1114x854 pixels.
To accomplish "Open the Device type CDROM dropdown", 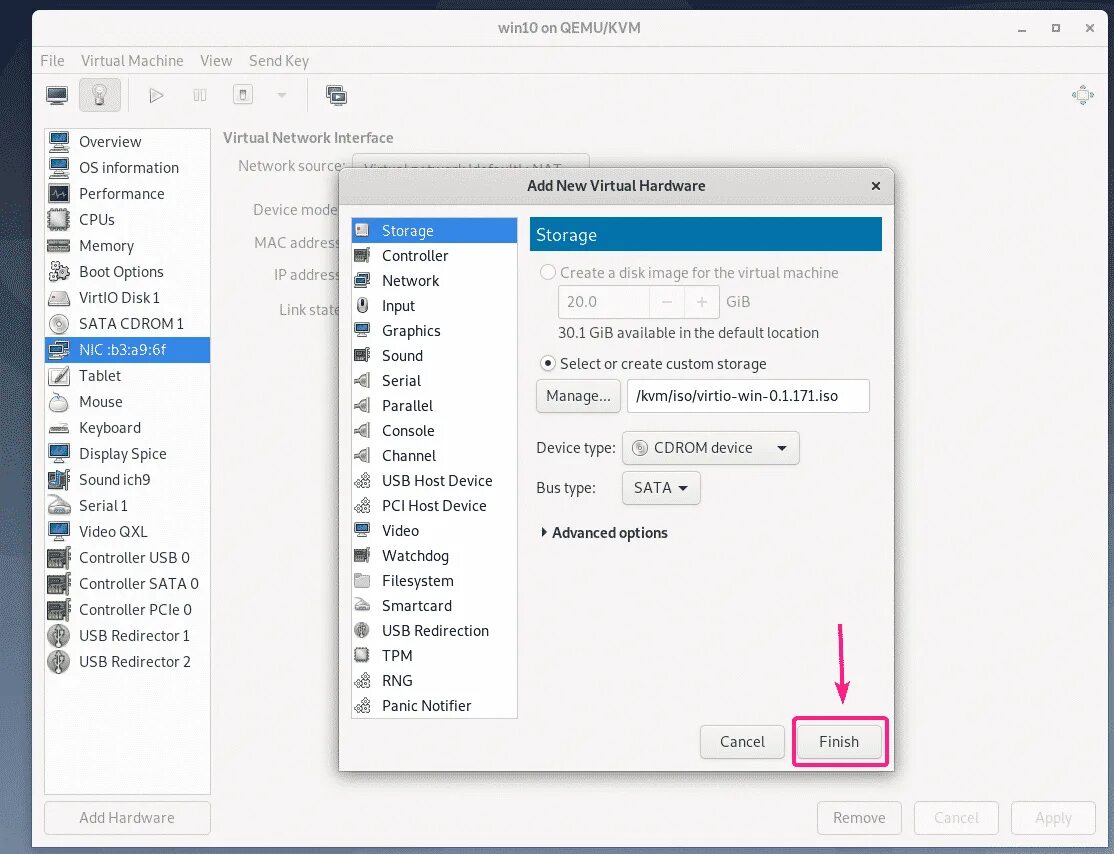I will tap(710, 448).
